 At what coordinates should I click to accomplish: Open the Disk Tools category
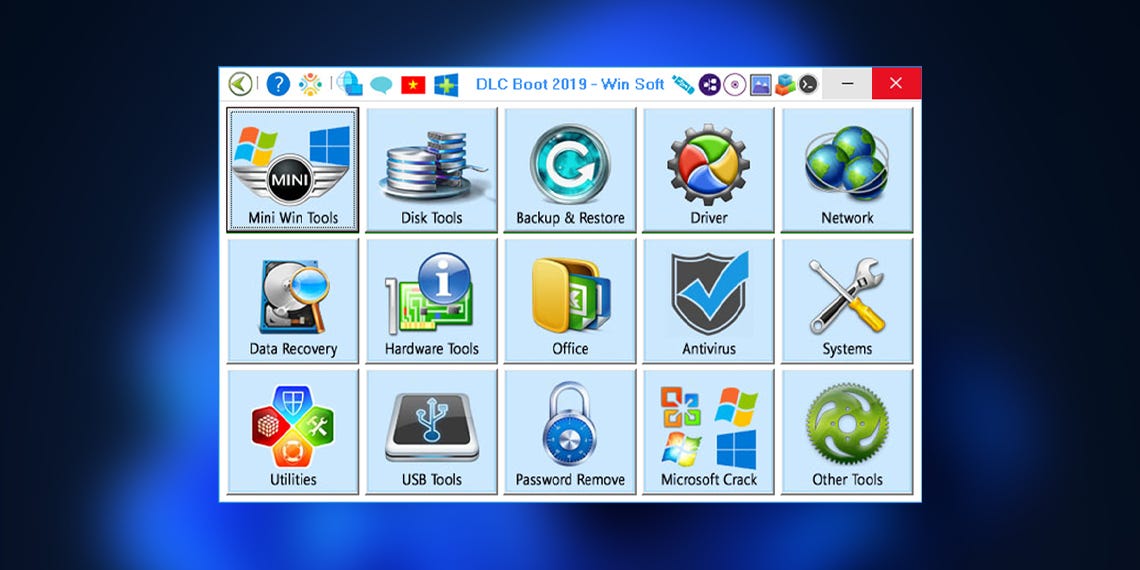432,170
